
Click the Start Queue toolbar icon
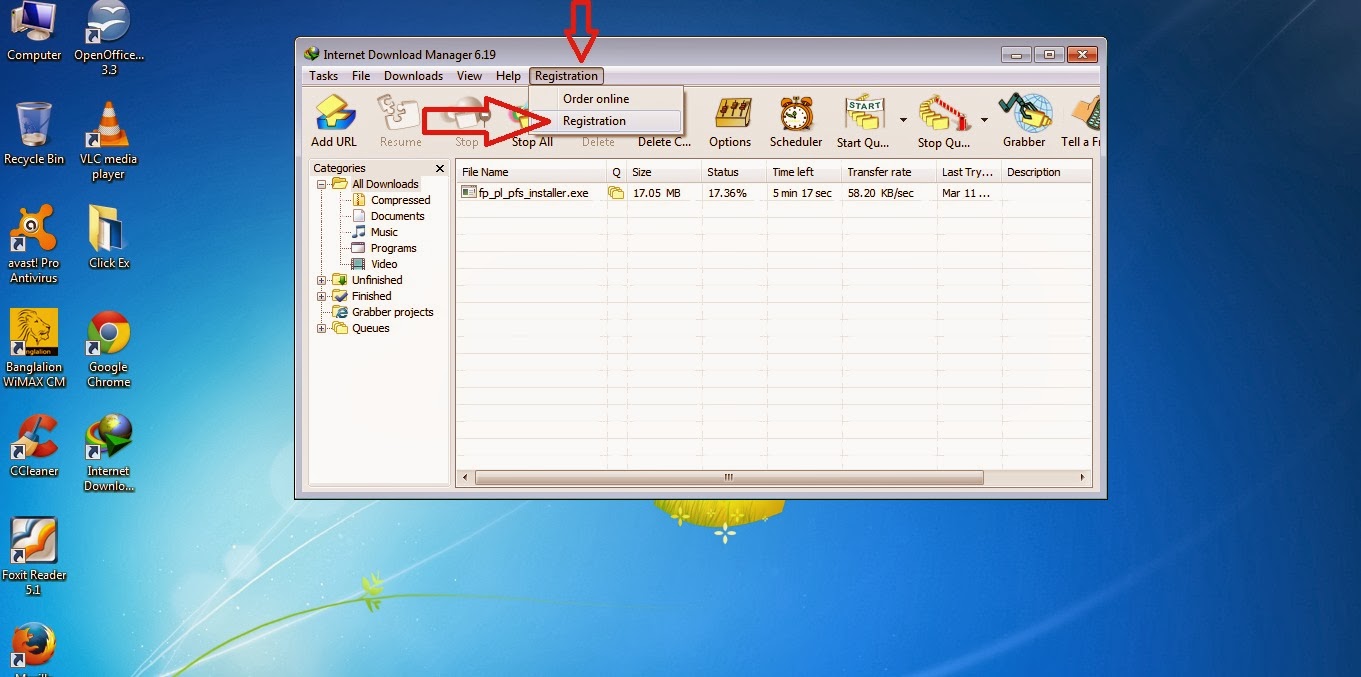863,122
